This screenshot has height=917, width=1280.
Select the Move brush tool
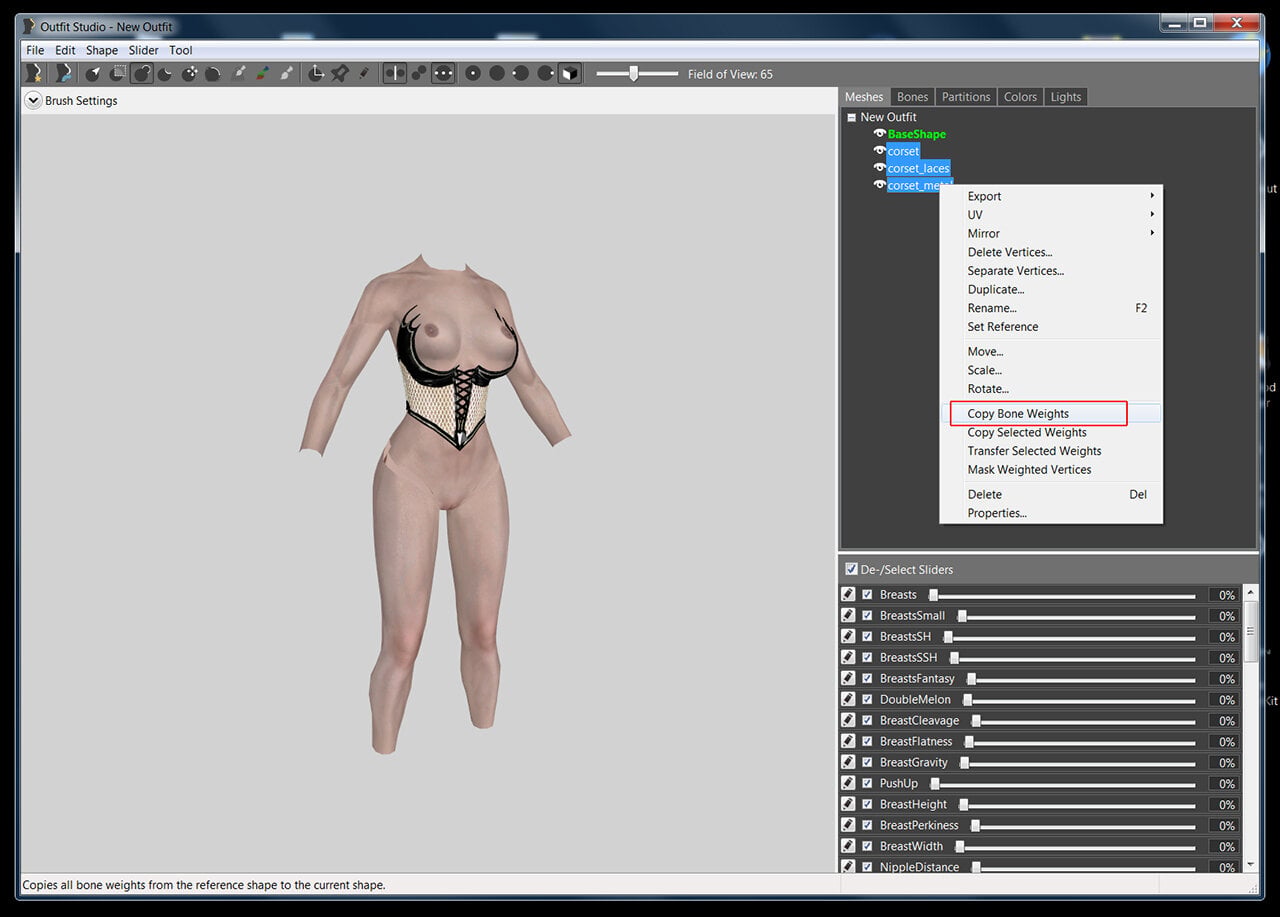189,73
